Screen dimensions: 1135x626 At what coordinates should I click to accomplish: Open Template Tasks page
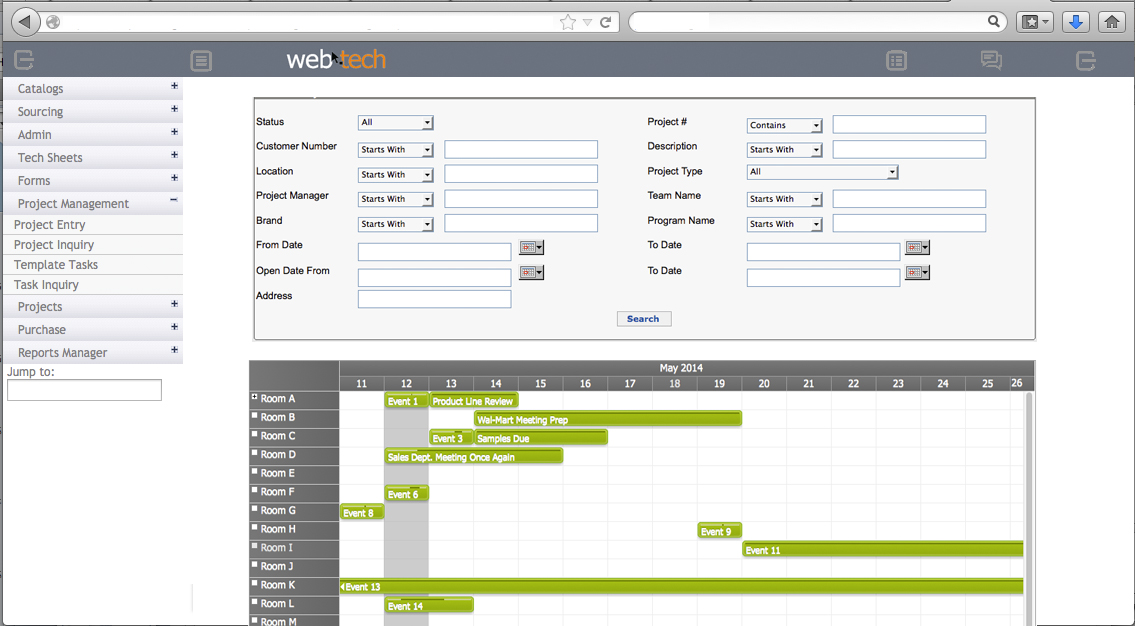point(56,265)
